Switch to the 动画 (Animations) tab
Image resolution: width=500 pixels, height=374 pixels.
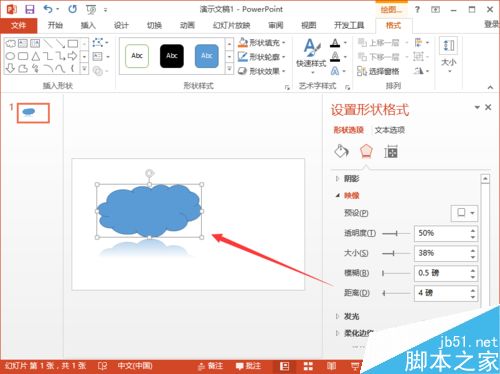187,25
